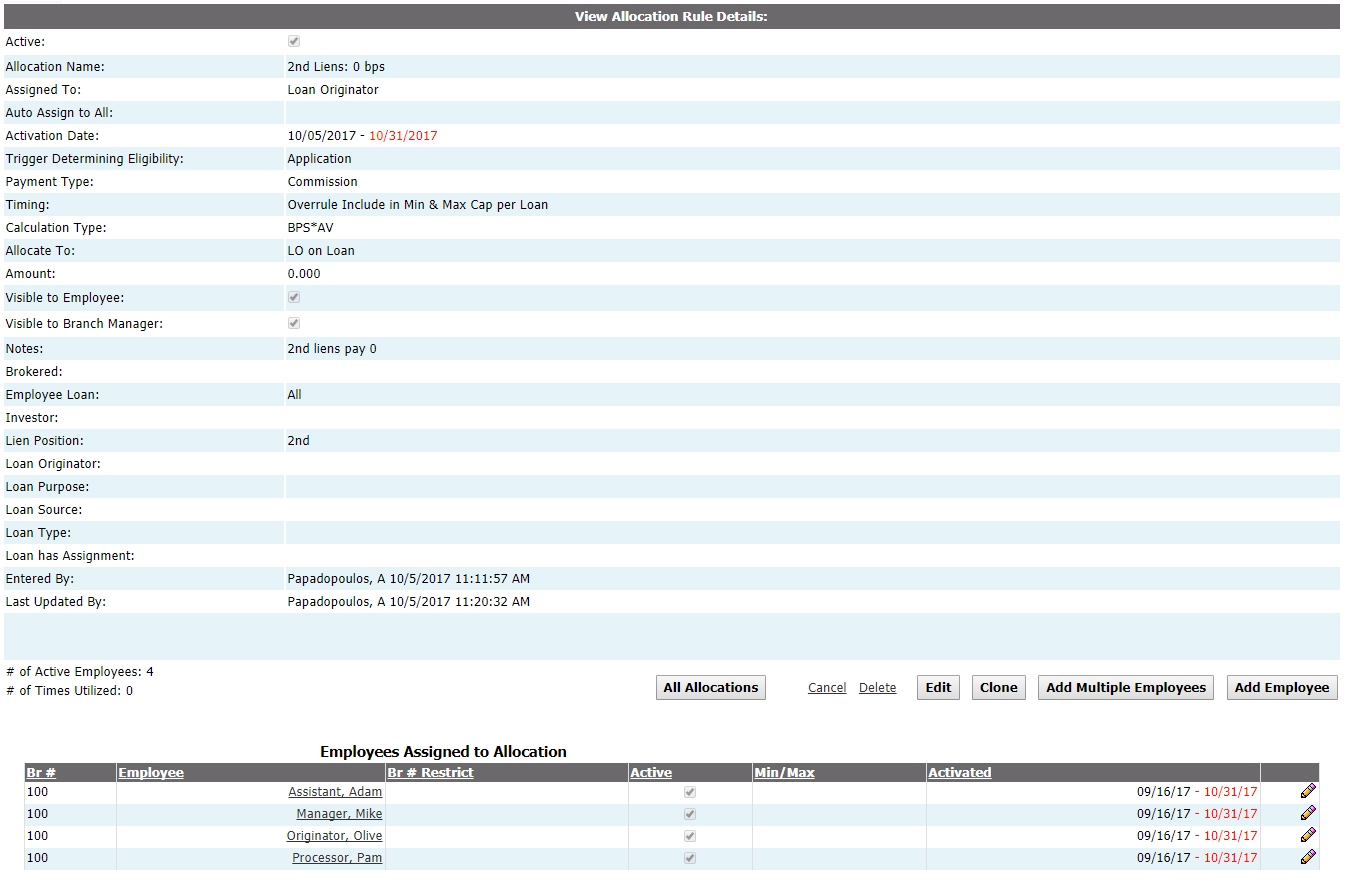Toggle the Visible to Branch Manager checkbox
The image size is (1357, 882).
[294, 324]
